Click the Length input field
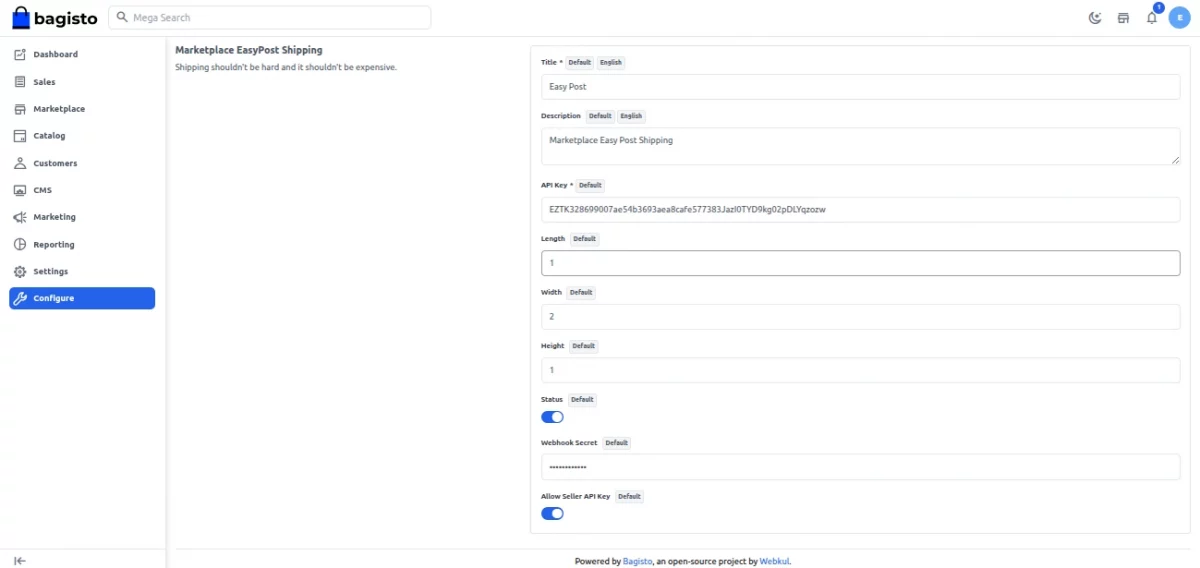This screenshot has width=1200, height=568. coord(860,263)
